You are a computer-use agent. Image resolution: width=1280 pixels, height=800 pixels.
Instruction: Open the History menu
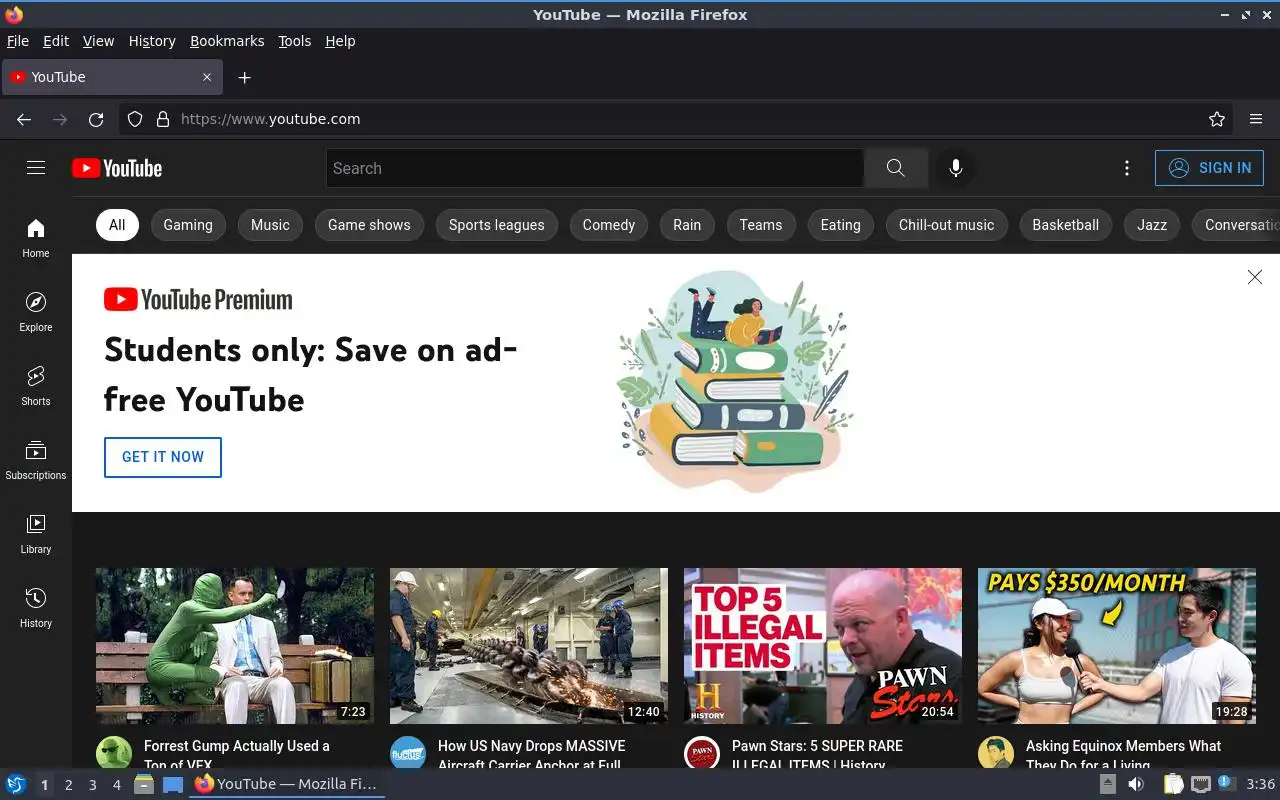pos(152,41)
